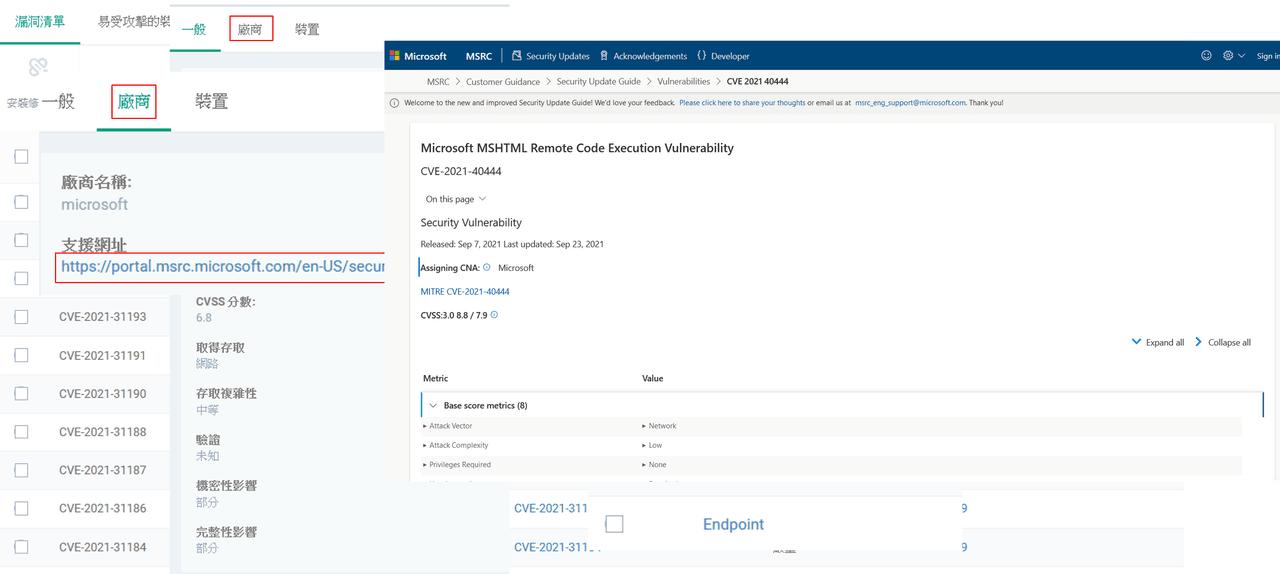The height and width of the screenshot is (574, 1280).
Task: Collapse all metric sections
Action: click(x=1222, y=342)
